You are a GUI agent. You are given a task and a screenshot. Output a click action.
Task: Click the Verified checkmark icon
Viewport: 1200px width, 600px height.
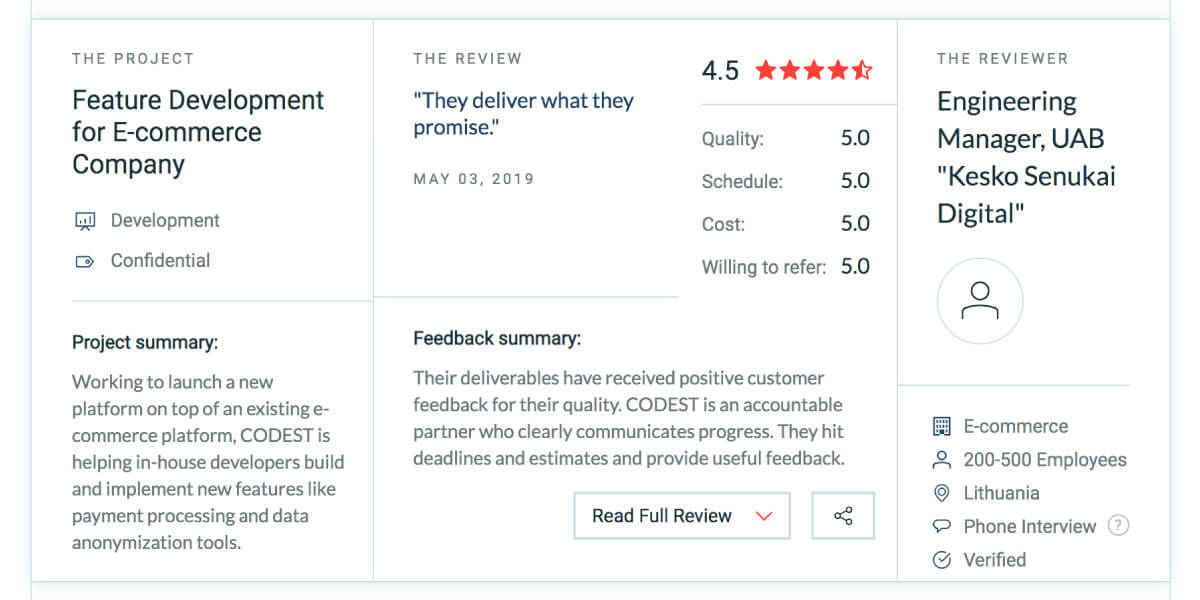(x=941, y=560)
